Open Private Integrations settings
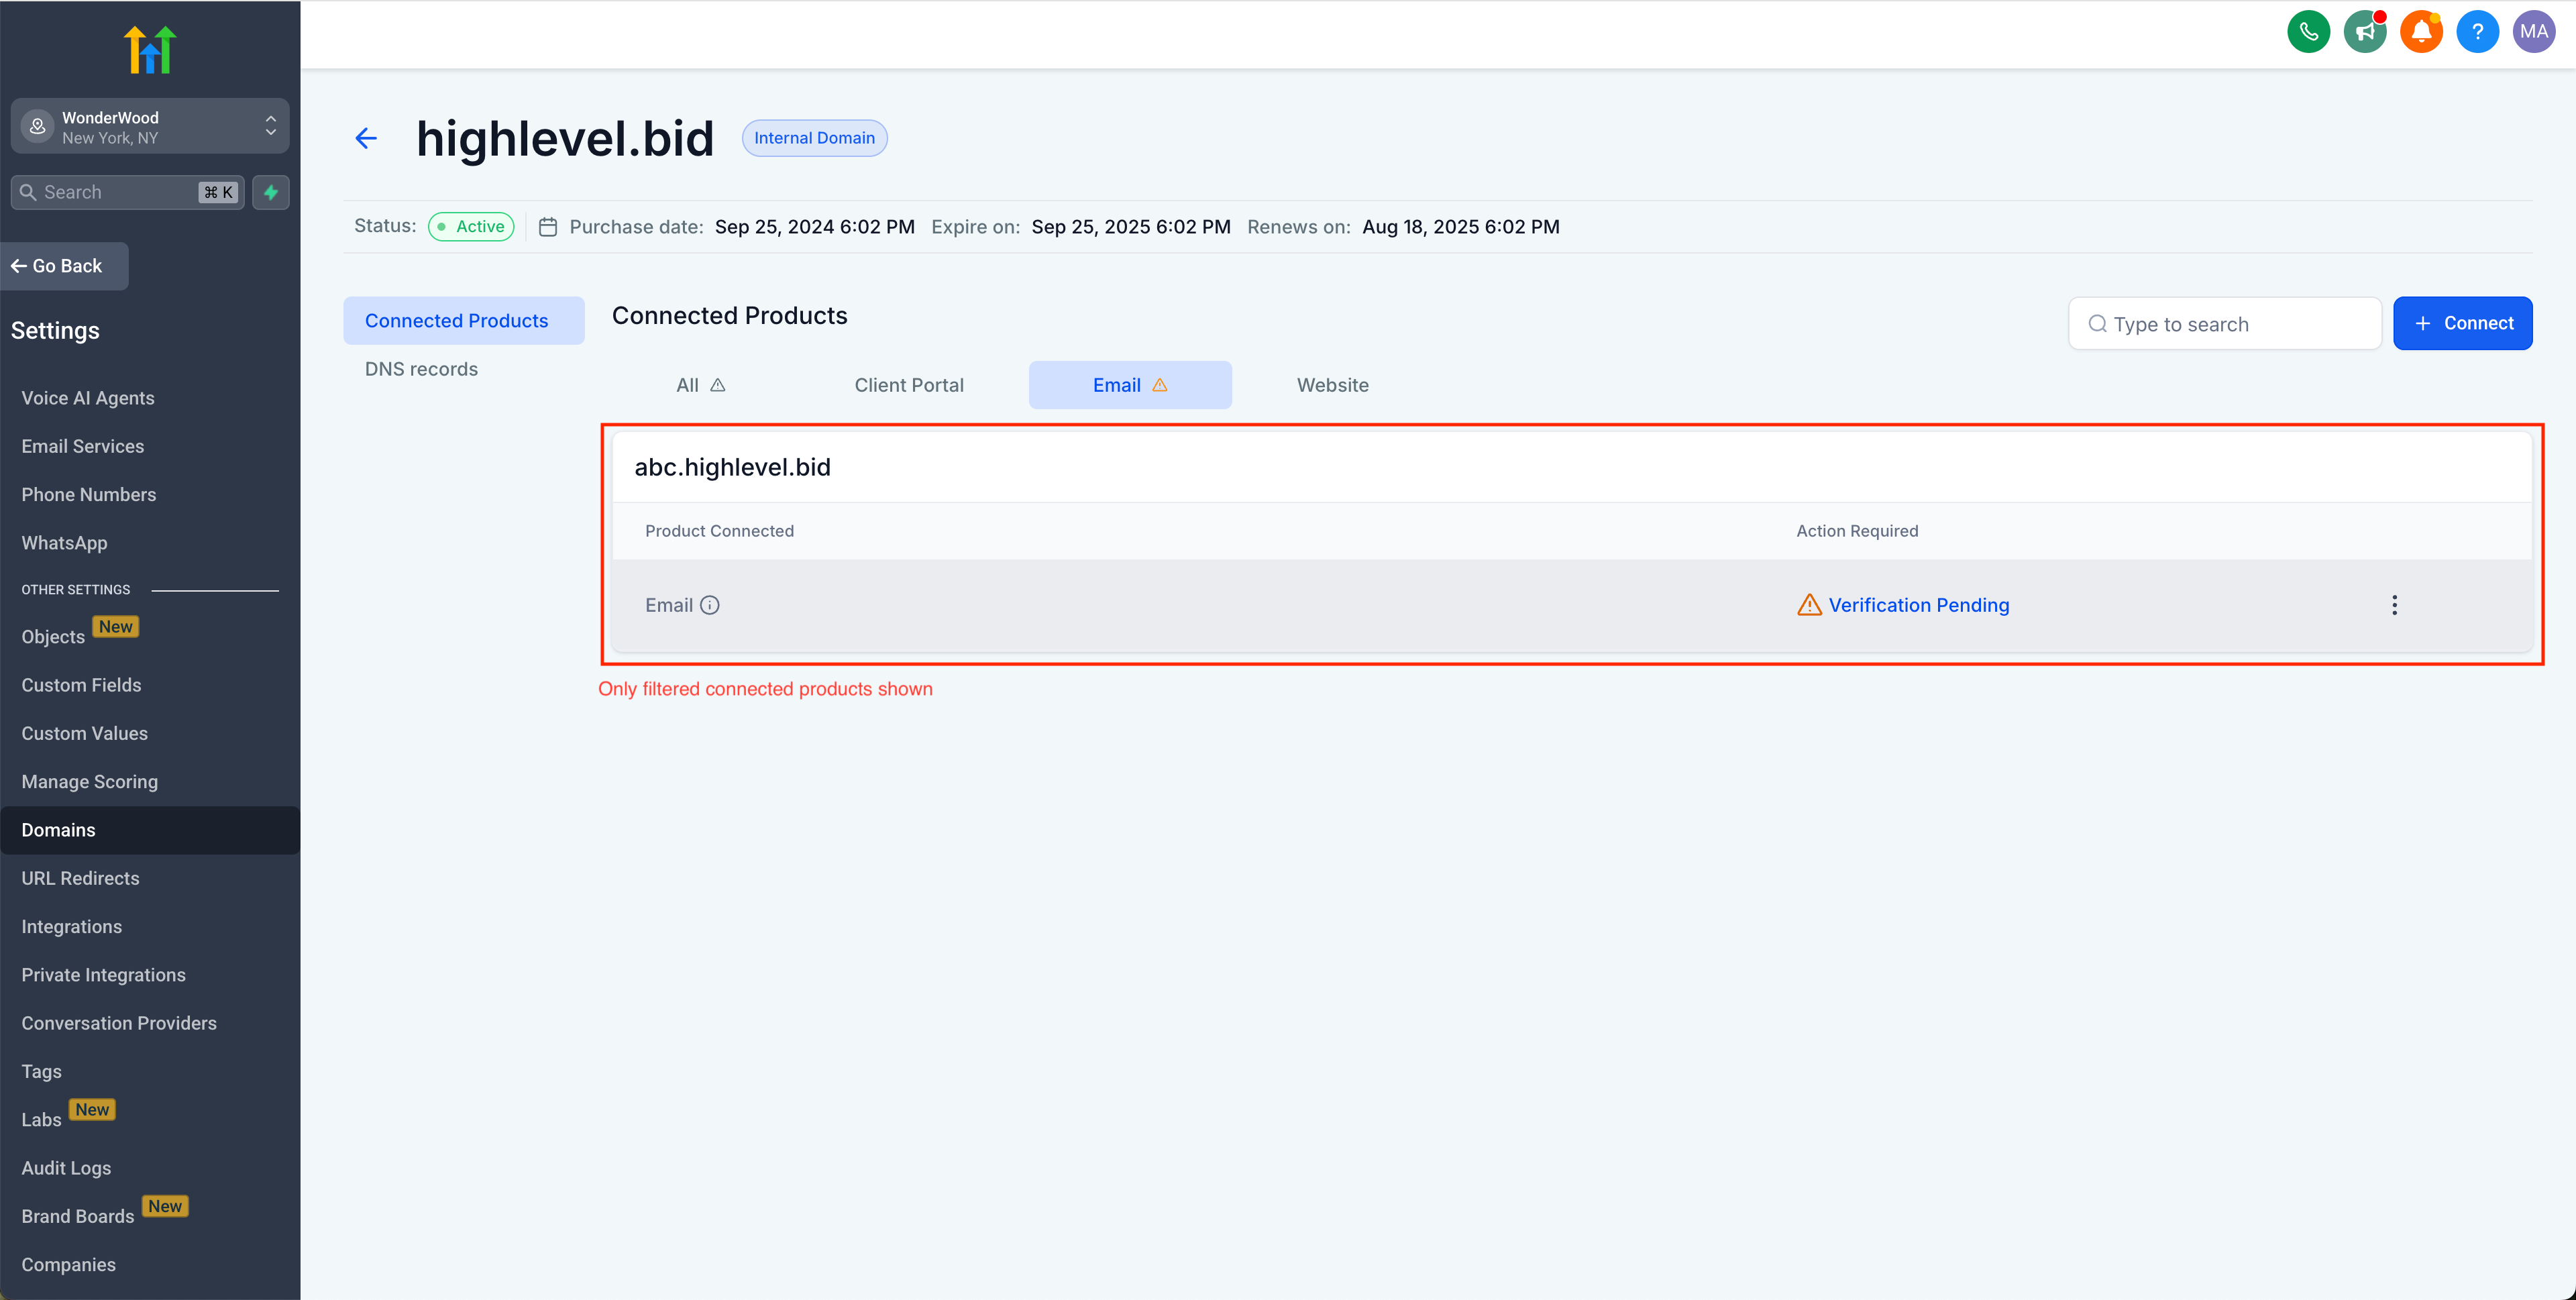Image resolution: width=2576 pixels, height=1300 pixels. (104, 975)
